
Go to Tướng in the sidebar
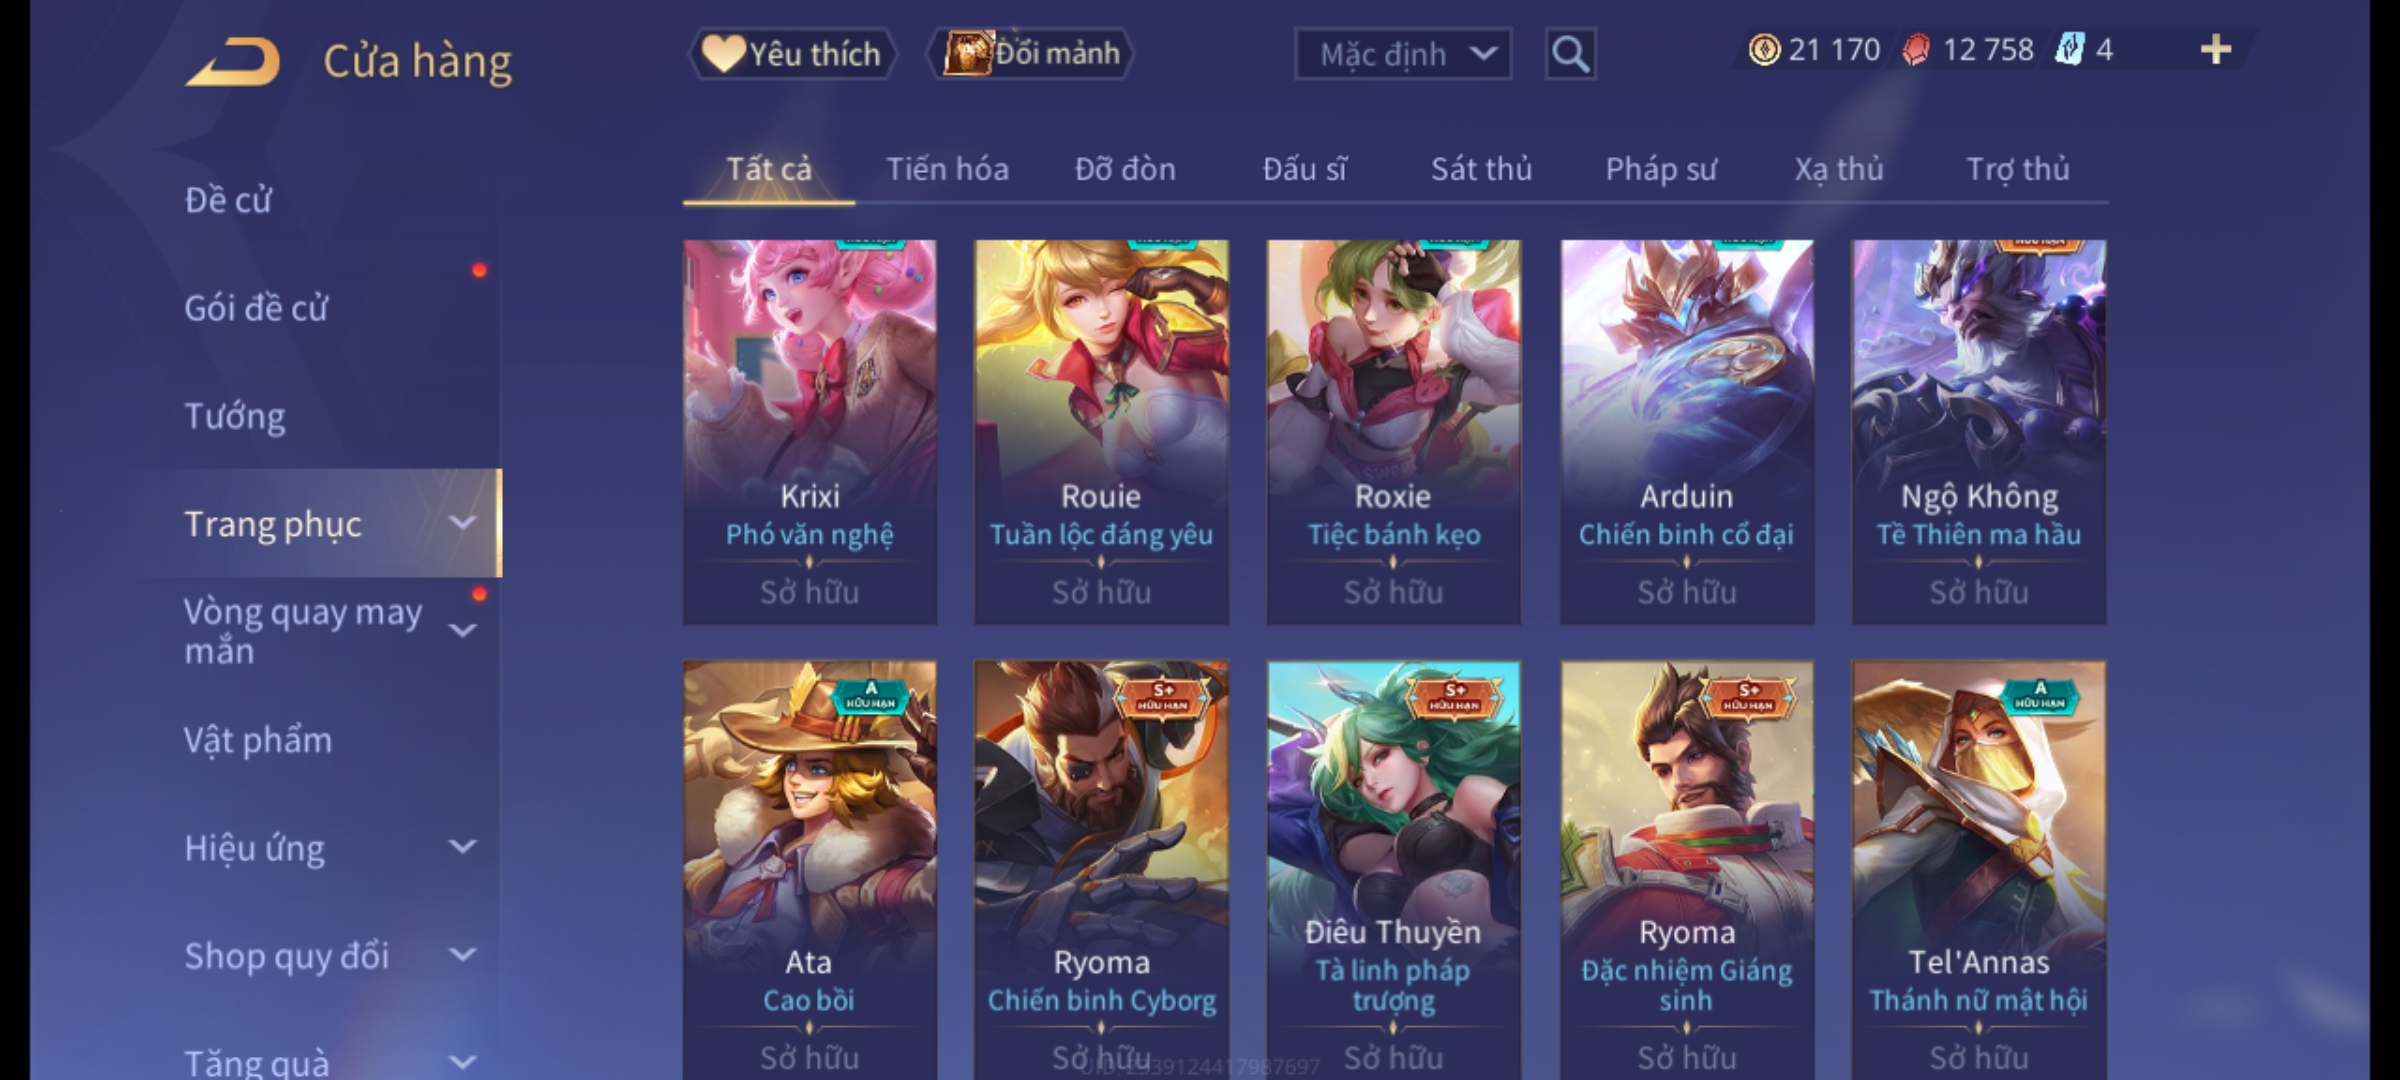(235, 416)
